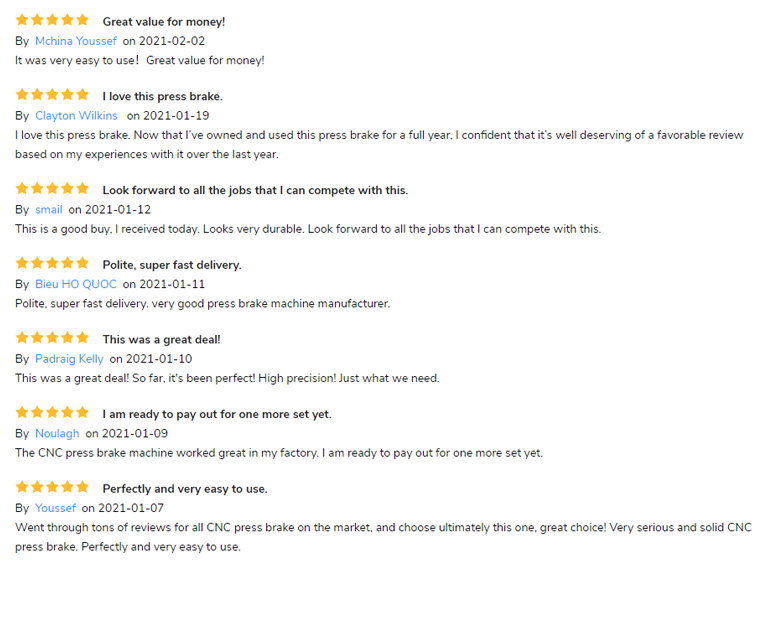Click the 'Perfectly and very easy to use.' title
The width and height of the screenshot is (760, 620).
(185, 489)
